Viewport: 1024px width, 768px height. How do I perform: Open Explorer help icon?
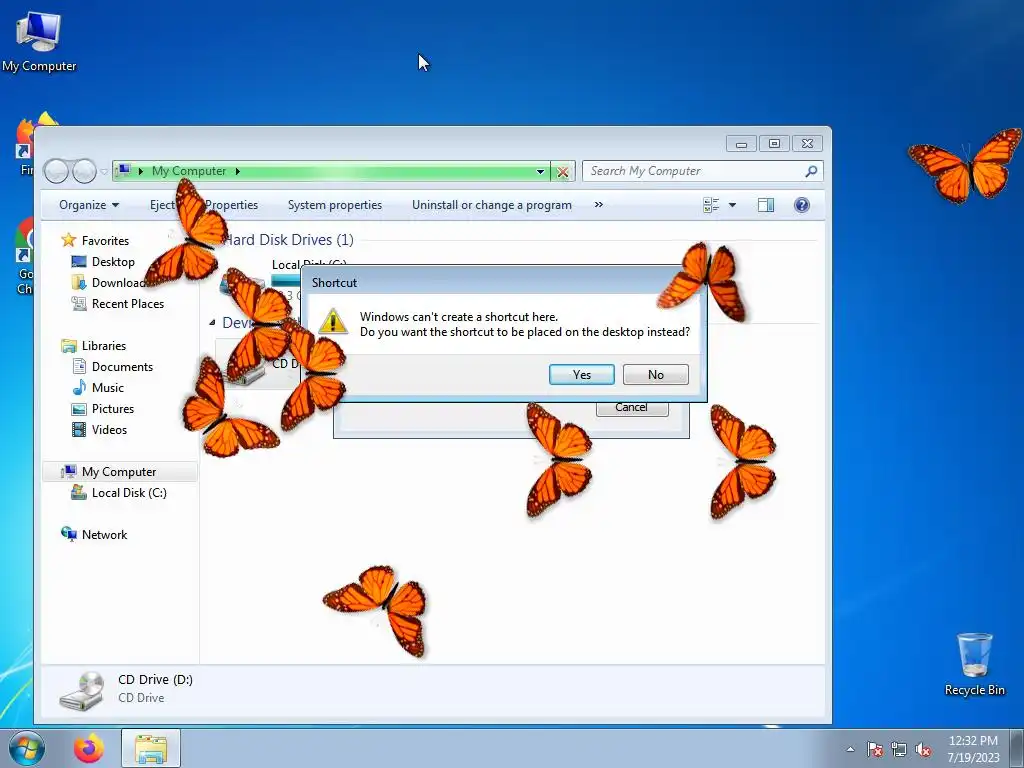pyautogui.click(x=801, y=205)
